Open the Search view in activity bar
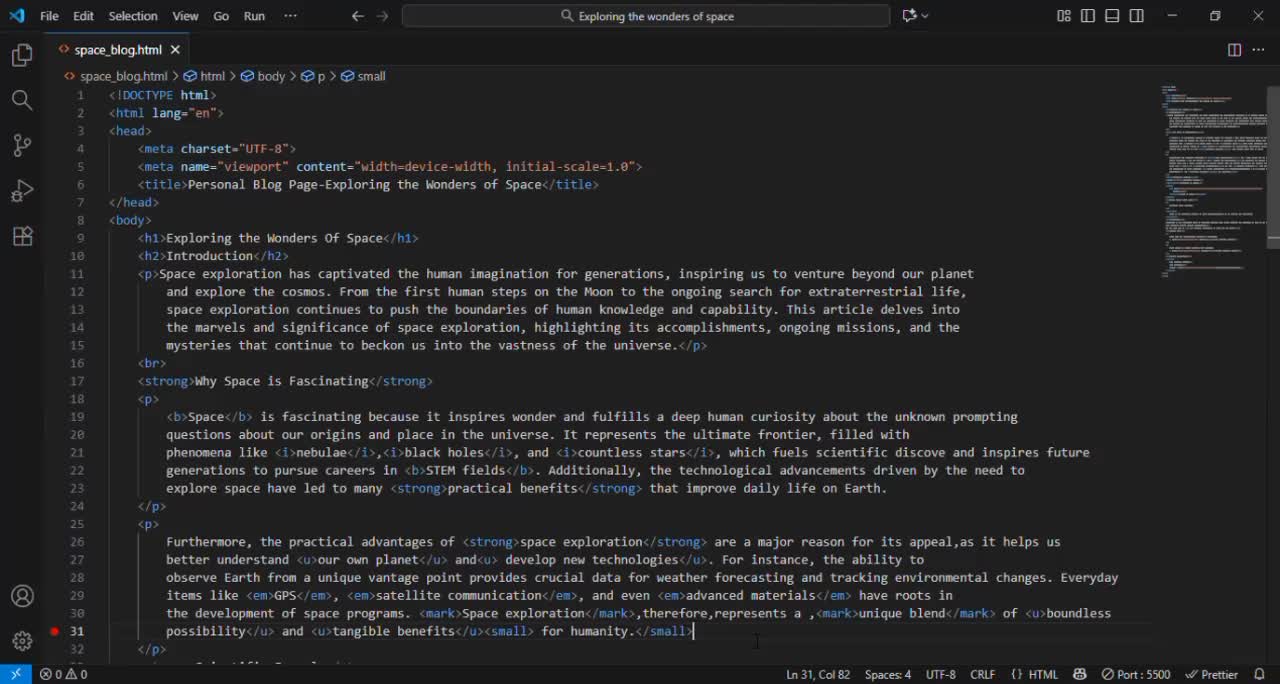The width and height of the screenshot is (1280, 684). pos(22,100)
